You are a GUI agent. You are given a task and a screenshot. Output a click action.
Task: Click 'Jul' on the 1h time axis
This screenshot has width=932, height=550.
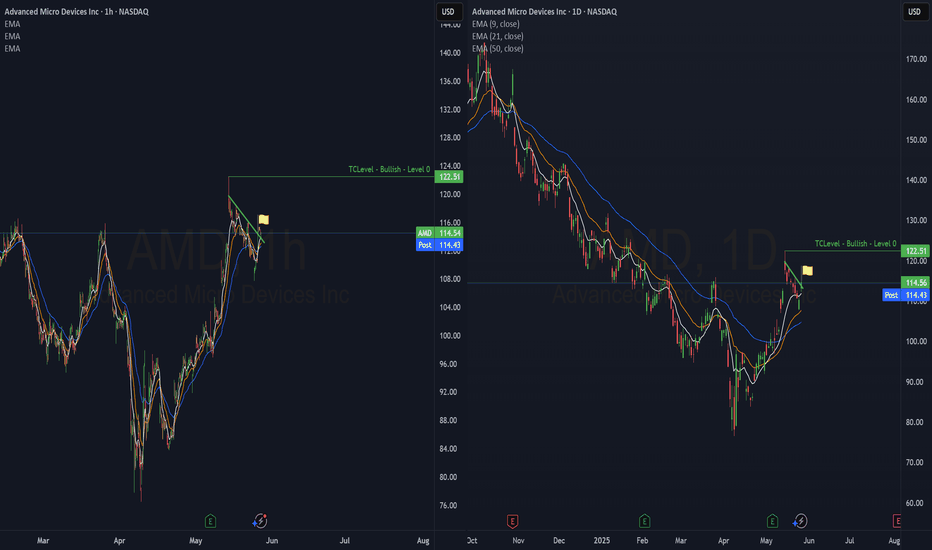[345, 540]
